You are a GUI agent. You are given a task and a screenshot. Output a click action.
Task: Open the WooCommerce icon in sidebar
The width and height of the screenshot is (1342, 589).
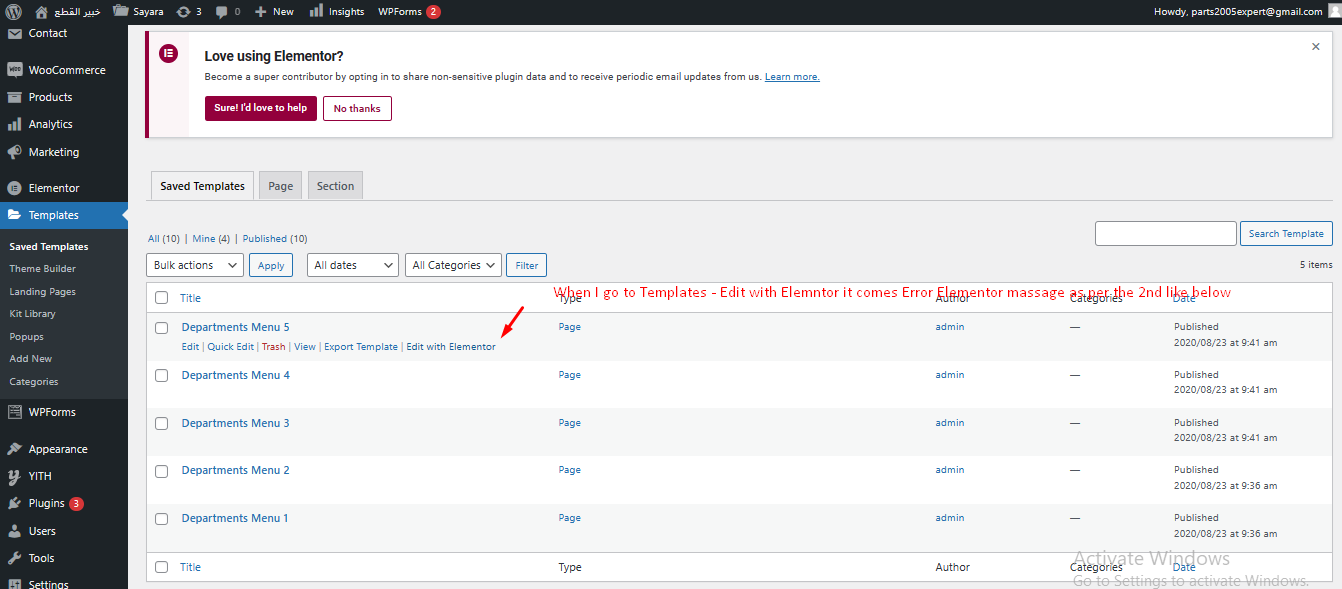[x=14, y=70]
